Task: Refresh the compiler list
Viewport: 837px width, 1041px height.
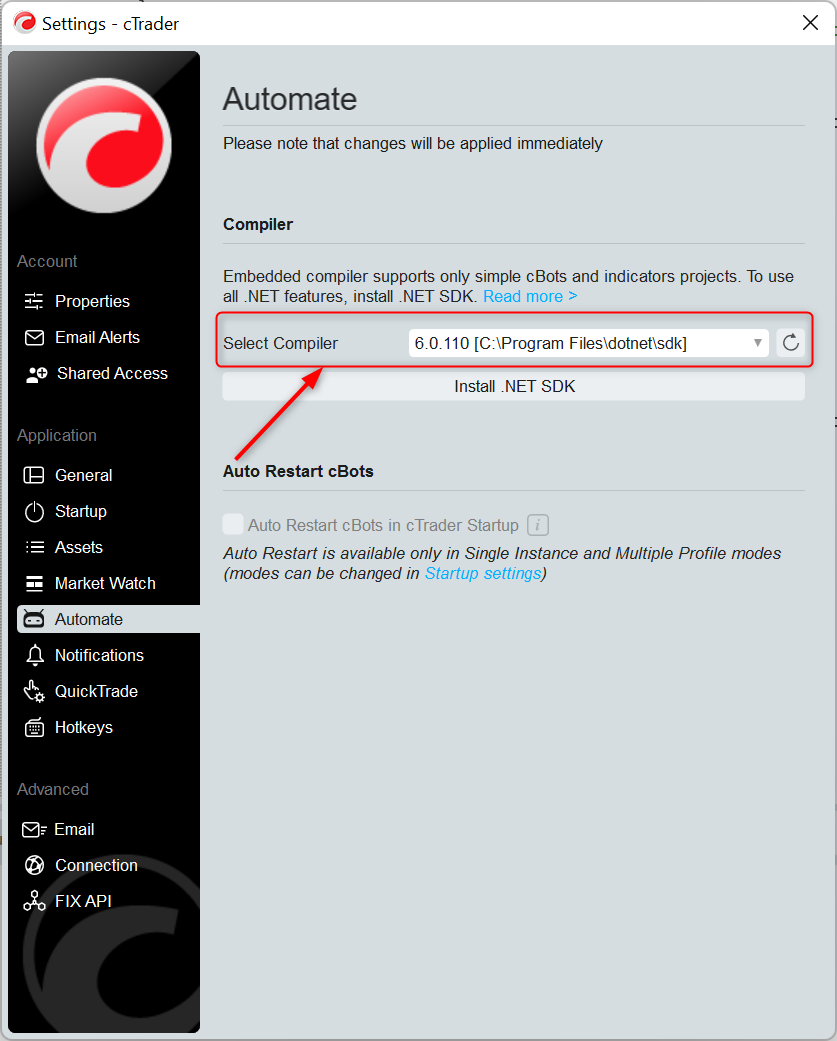Action: point(791,343)
